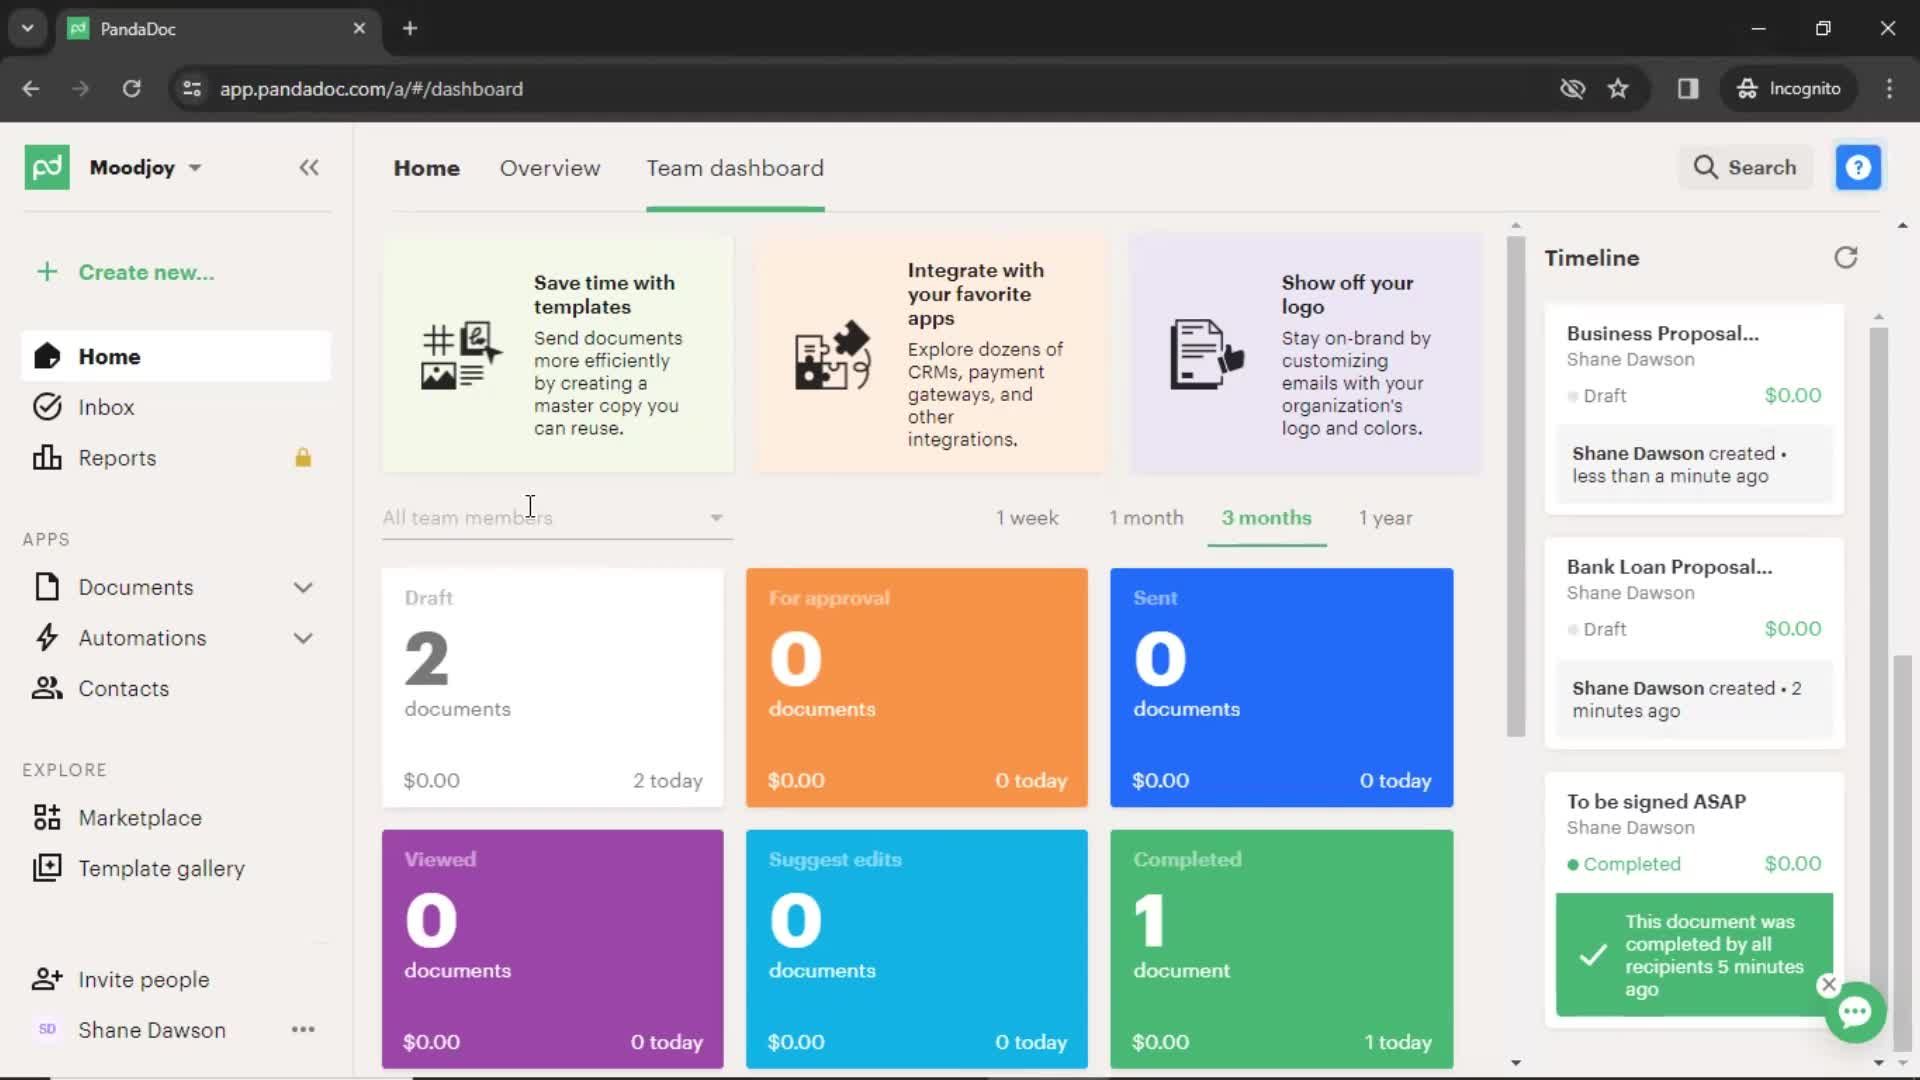Screen dimensions: 1920x1080
Task: Expand the Automations section in sidebar
Action: click(x=301, y=638)
